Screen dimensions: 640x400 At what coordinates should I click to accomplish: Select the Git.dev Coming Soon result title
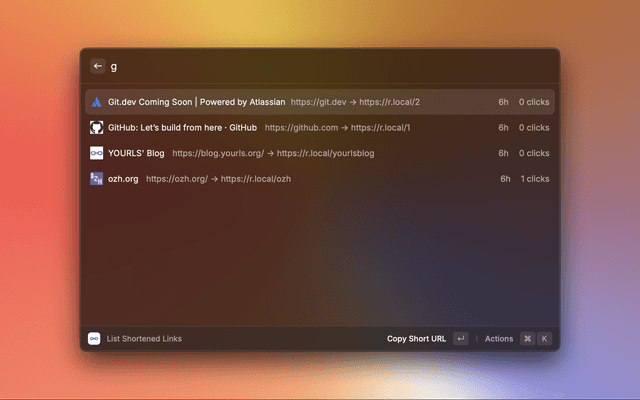196,102
